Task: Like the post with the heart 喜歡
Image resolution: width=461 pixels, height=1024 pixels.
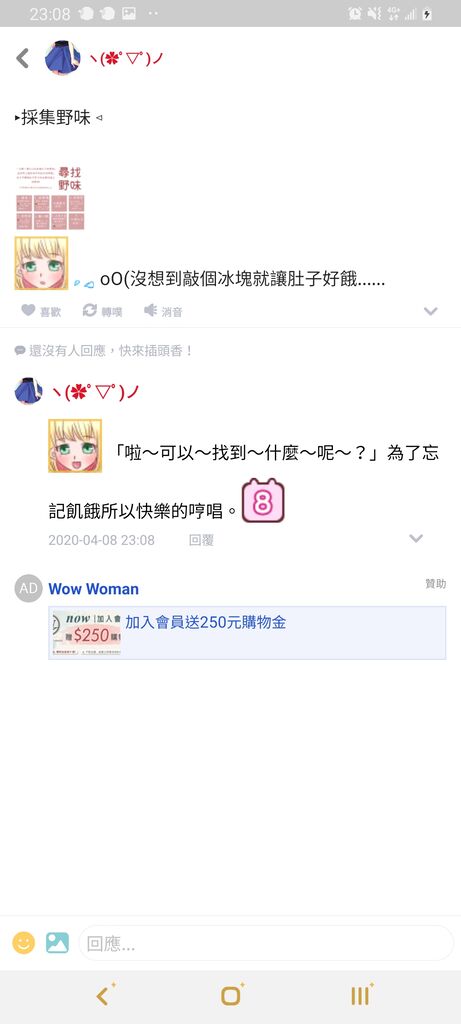Action: pos(40,311)
